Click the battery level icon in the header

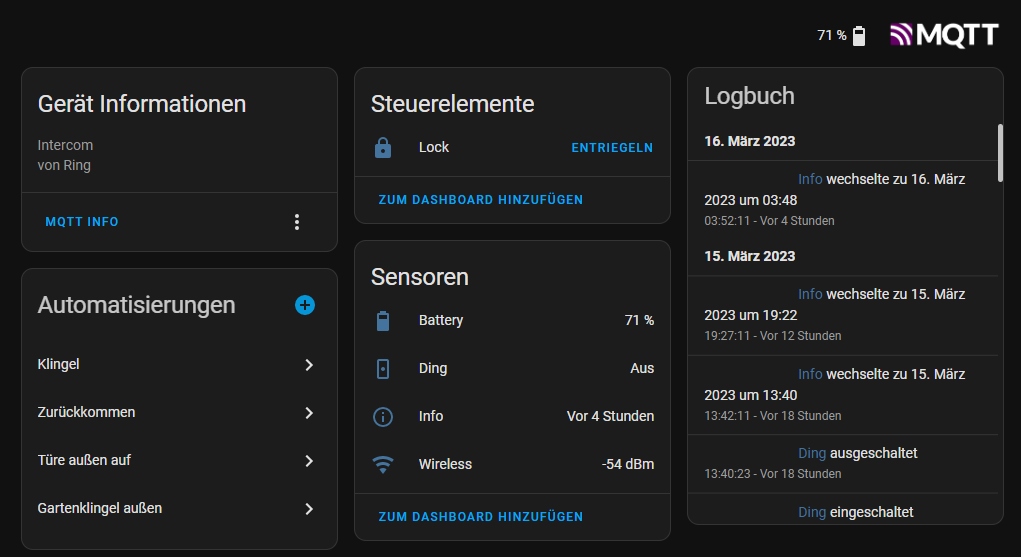[859, 36]
